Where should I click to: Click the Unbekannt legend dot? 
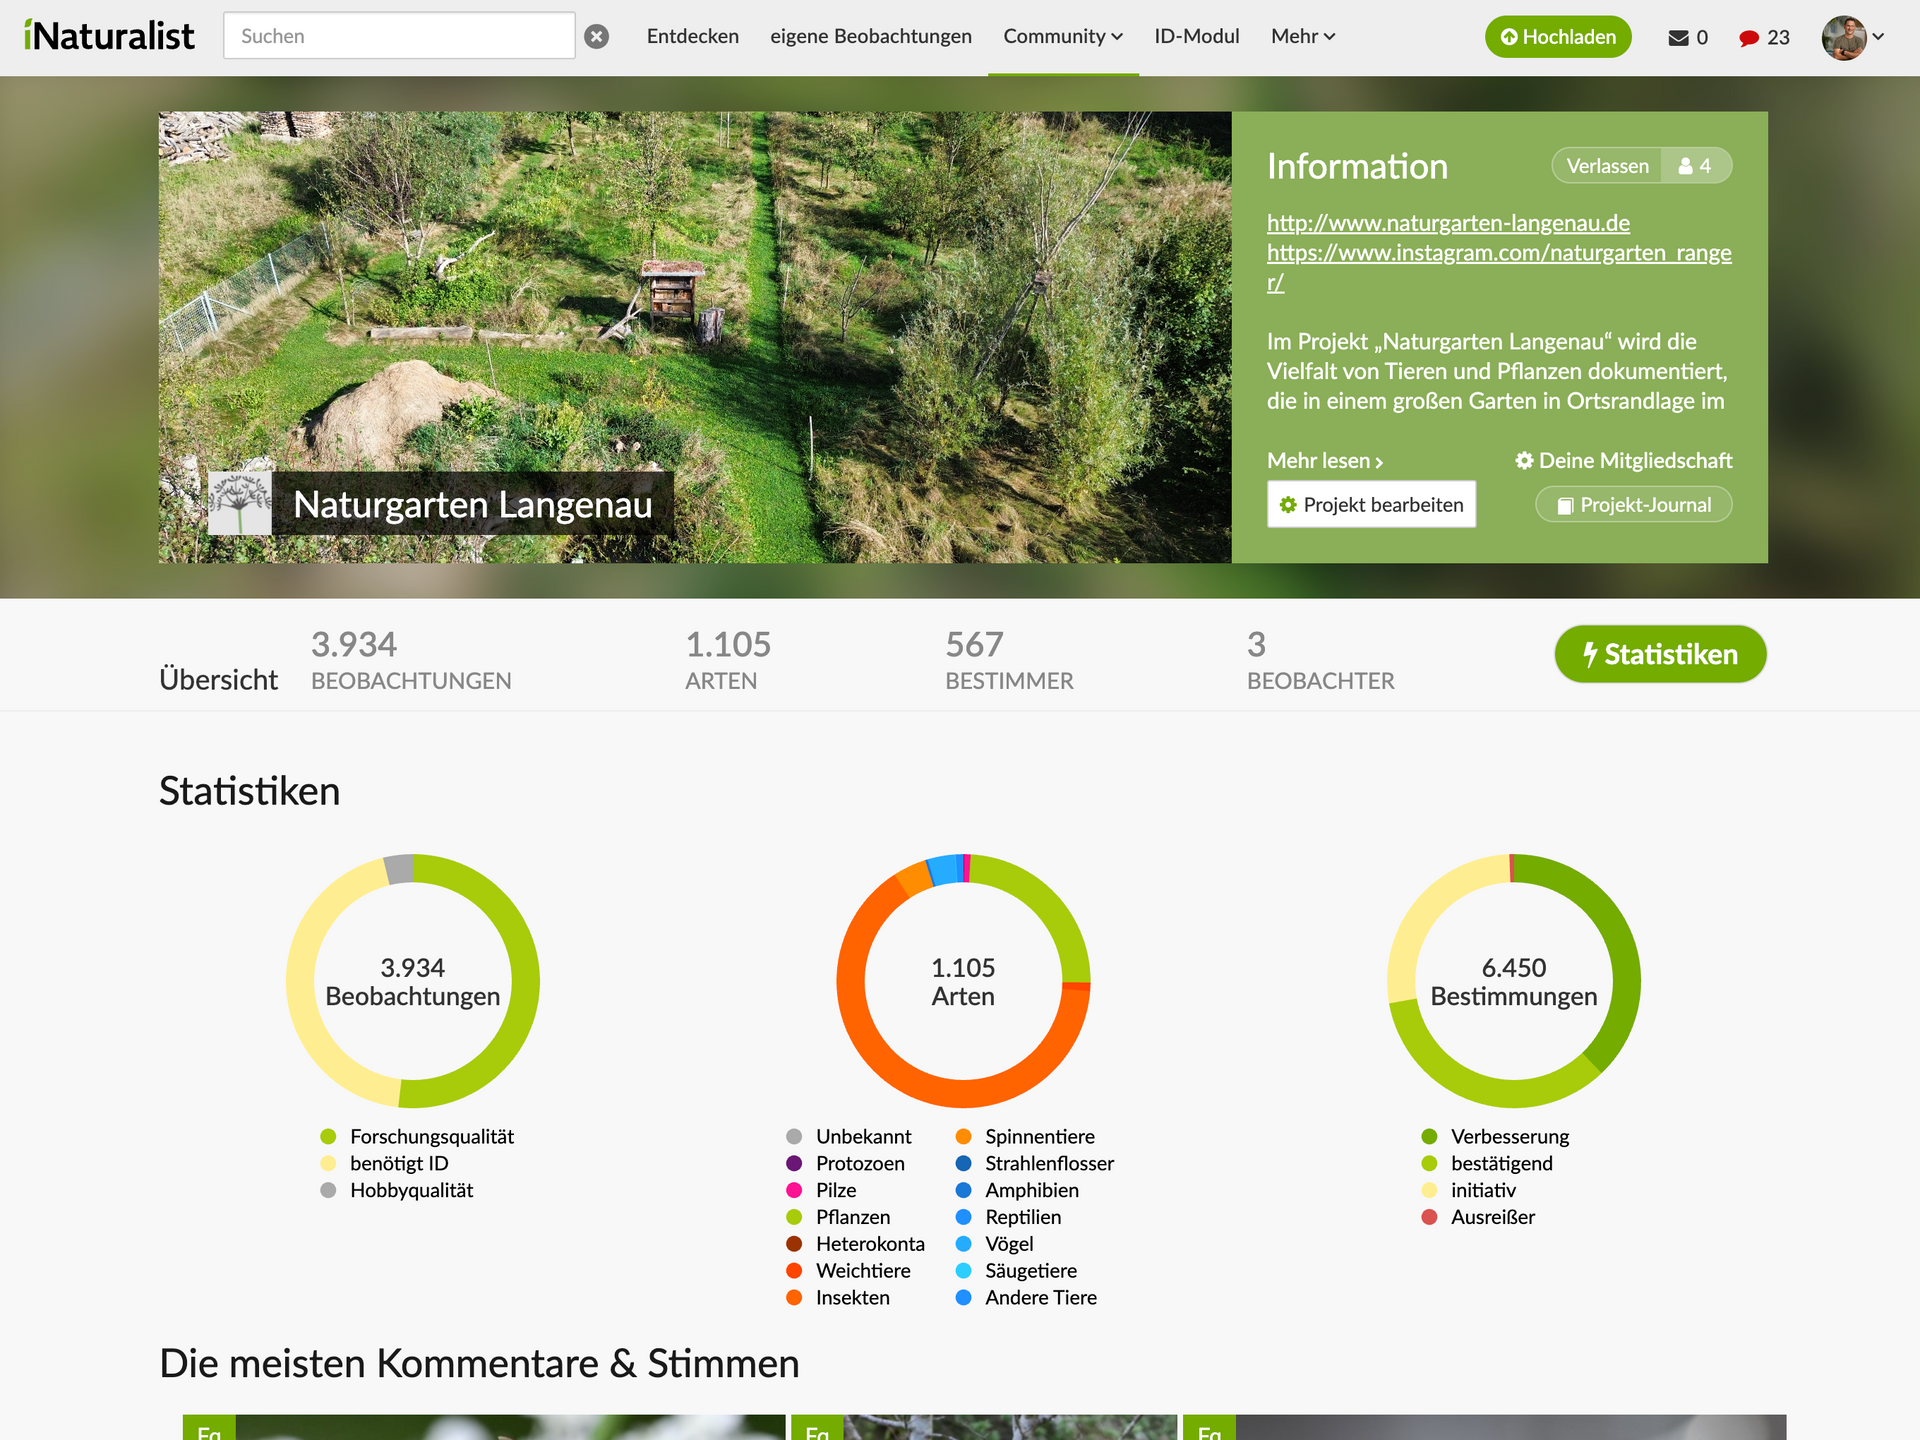pyautogui.click(x=794, y=1137)
